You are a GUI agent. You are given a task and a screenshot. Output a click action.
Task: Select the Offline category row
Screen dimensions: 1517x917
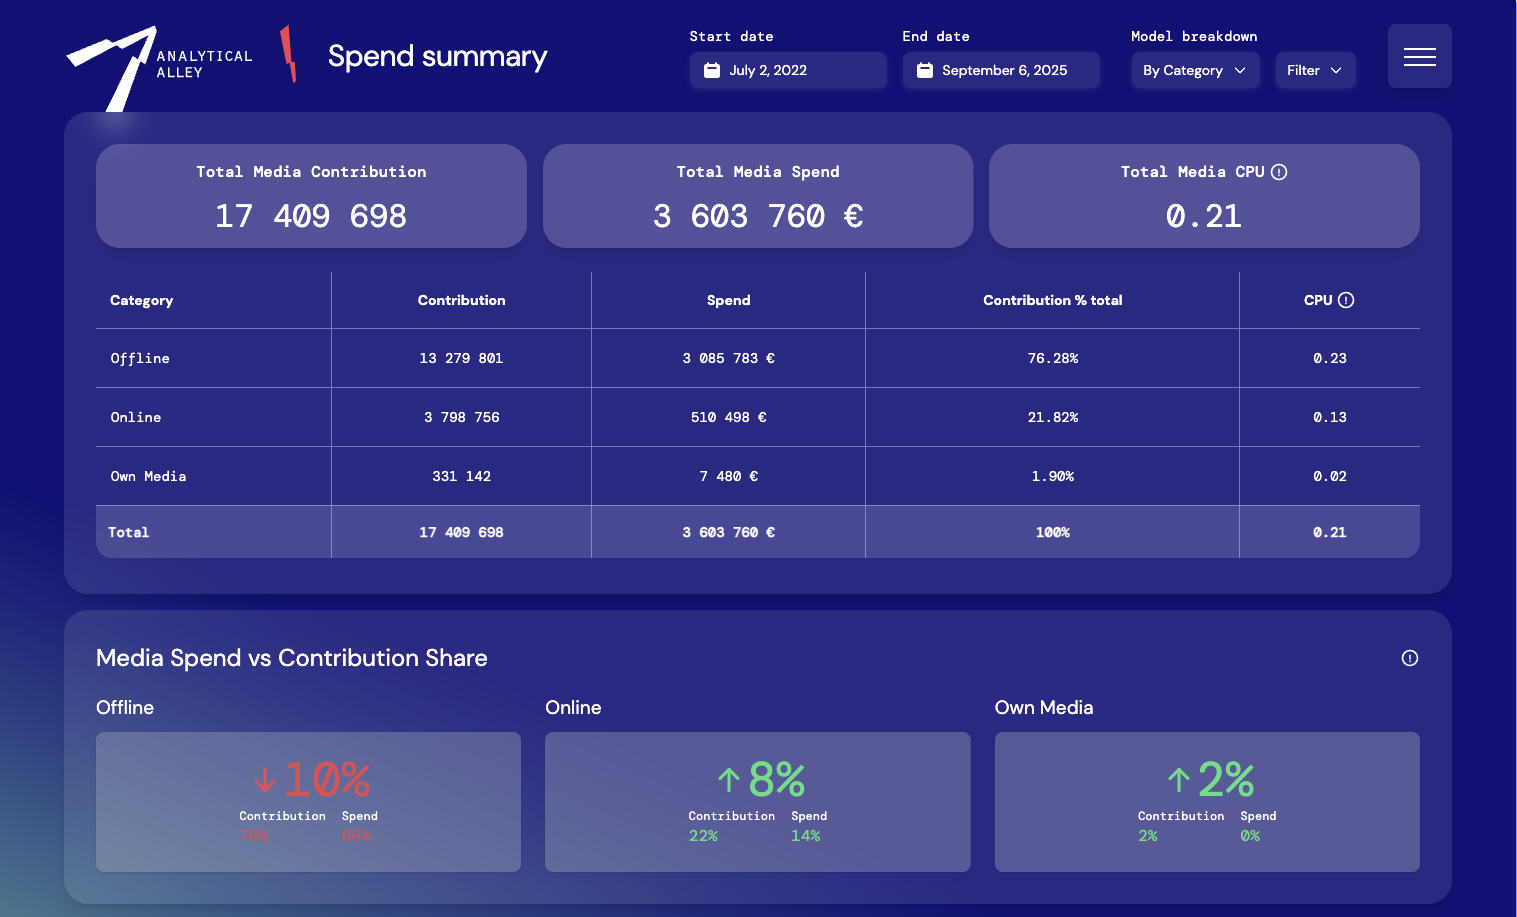[140, 358]
